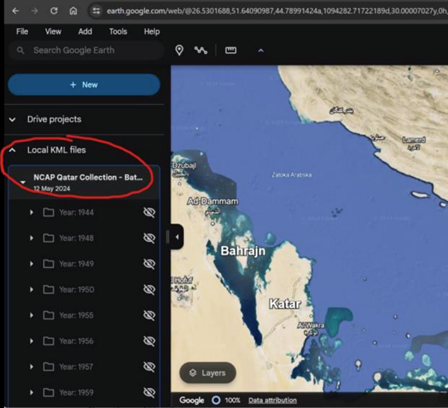The width and height of the screenshot is (448, 408).
Task: Click the Search Google Earth field
Action: [x=87, y=50]
